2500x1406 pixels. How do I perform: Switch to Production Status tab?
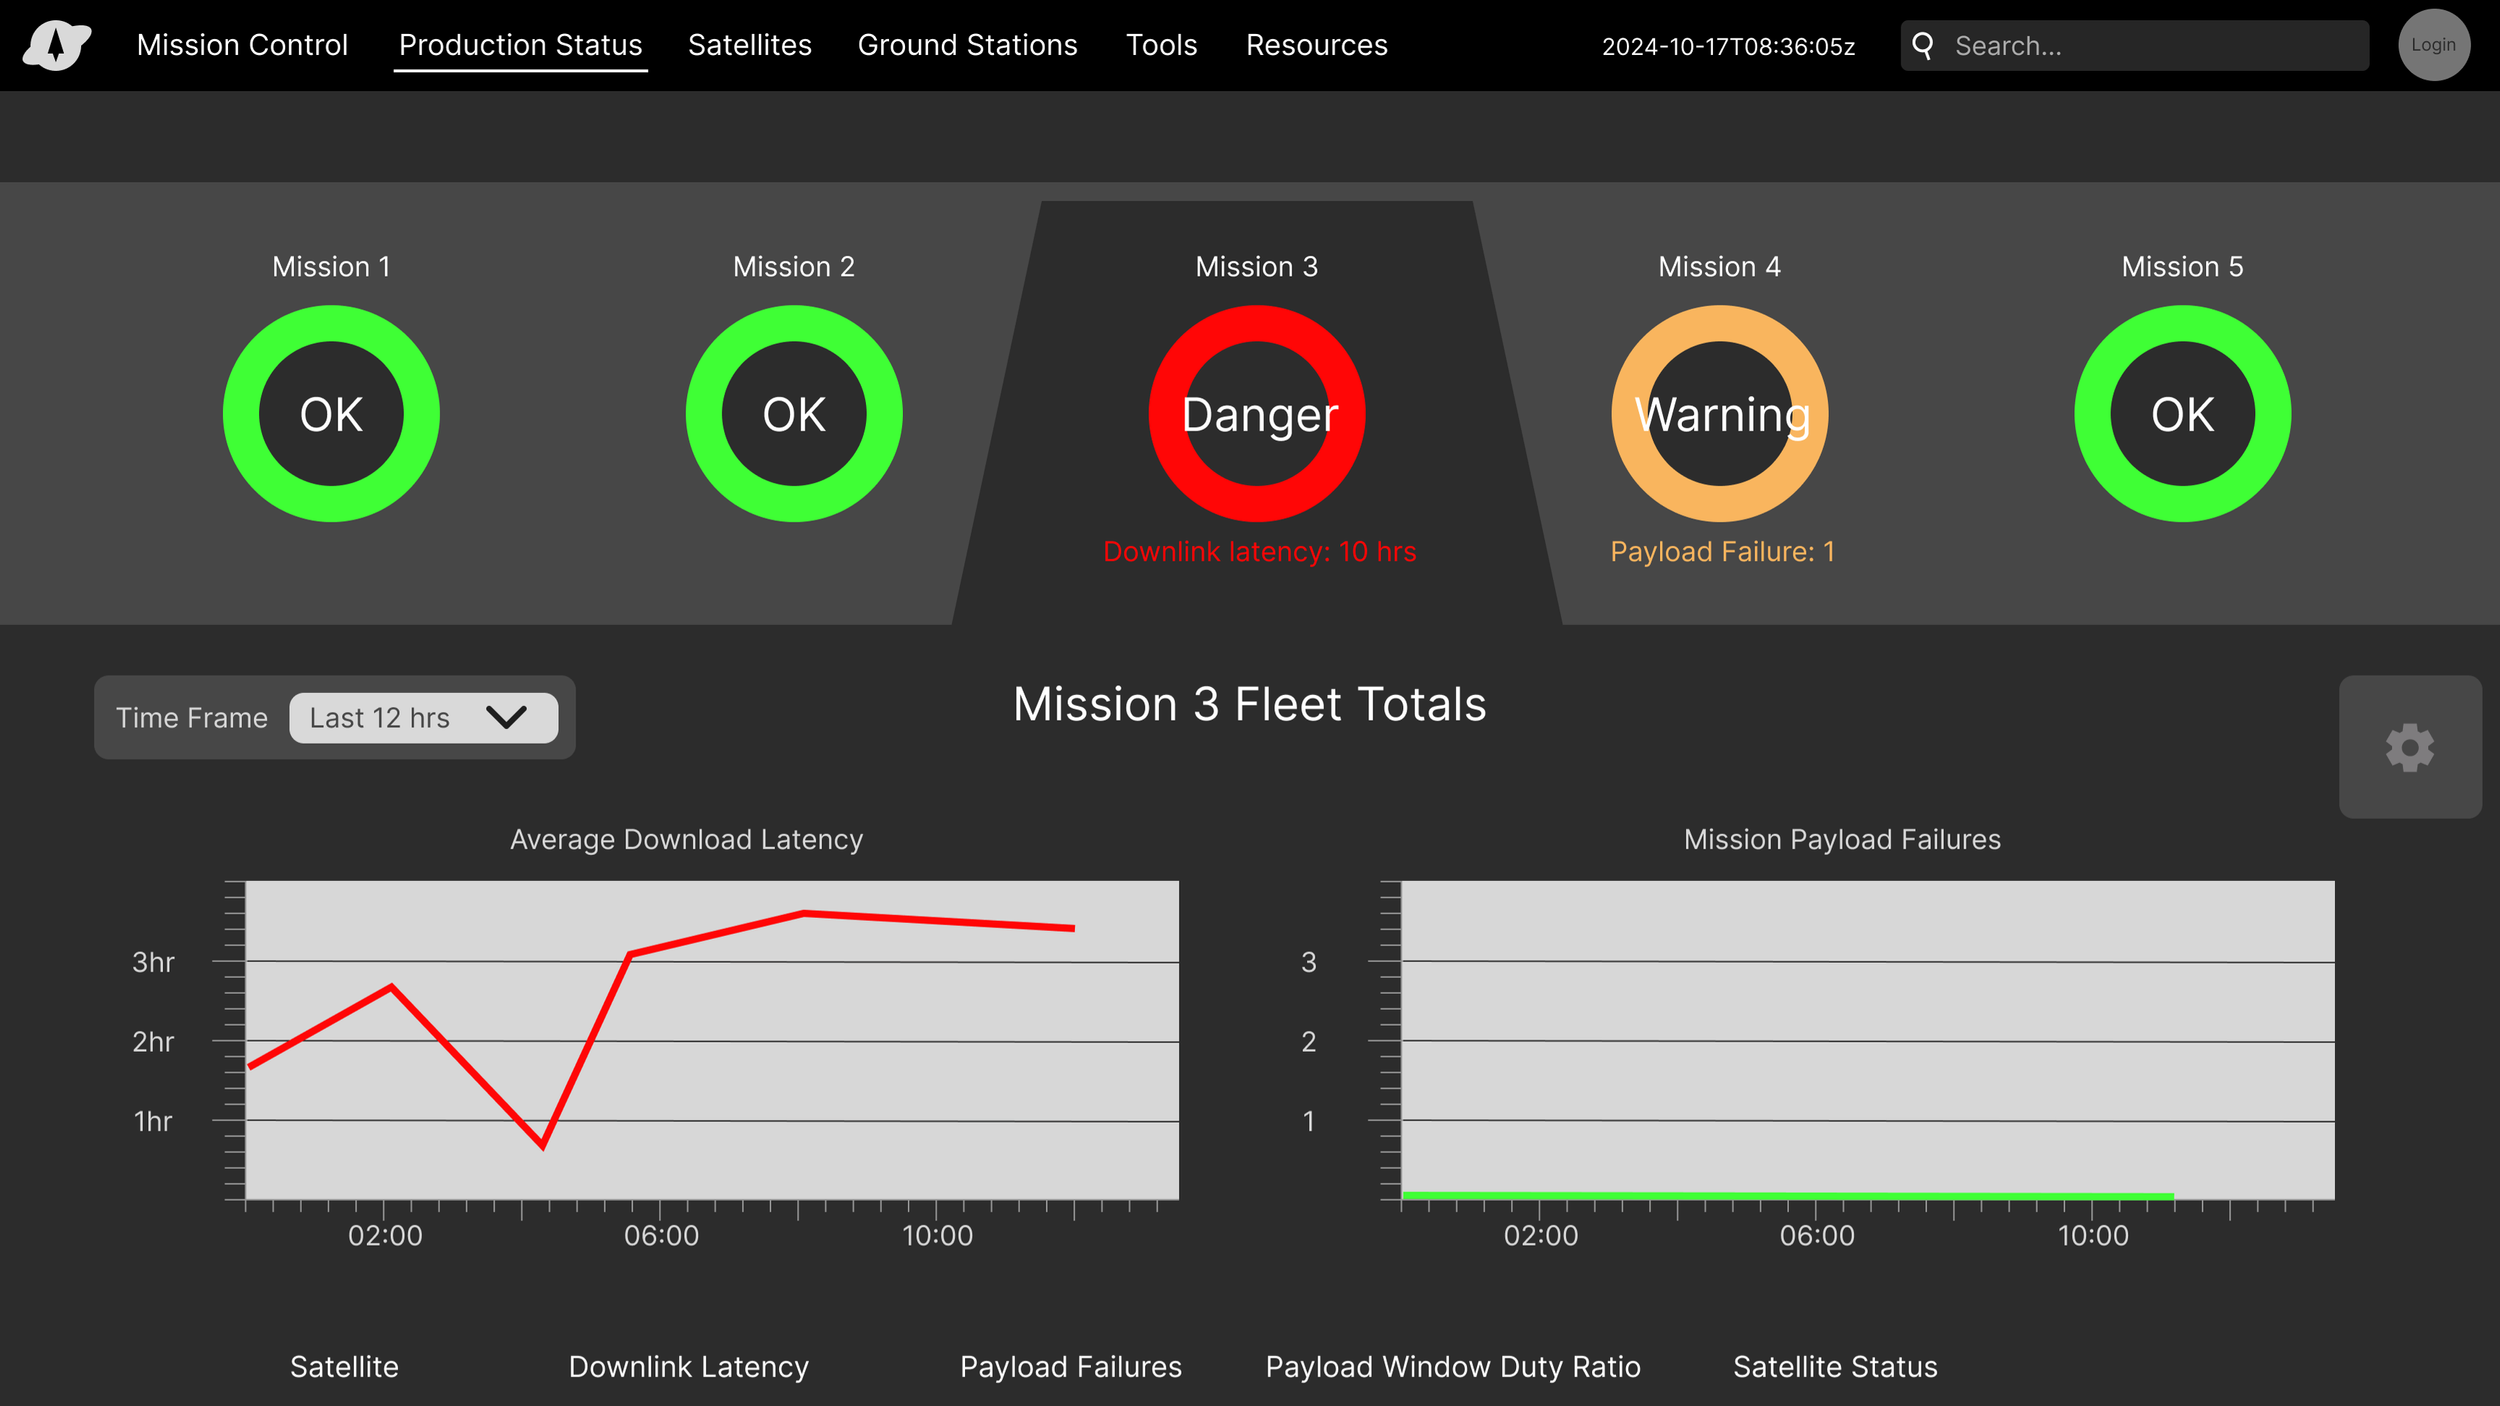pyautogui.click(x=520, y=45)
